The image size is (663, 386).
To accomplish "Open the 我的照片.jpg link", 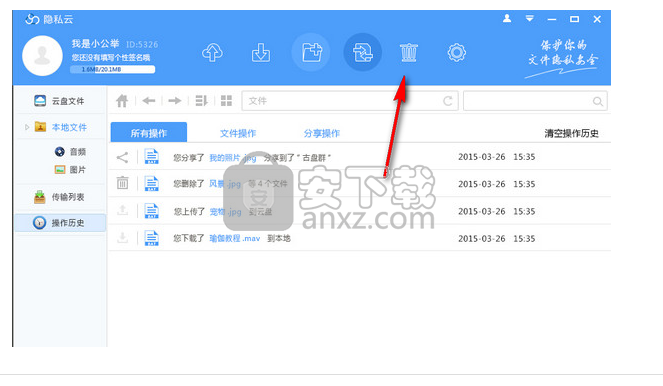I will tap(233, 158).
